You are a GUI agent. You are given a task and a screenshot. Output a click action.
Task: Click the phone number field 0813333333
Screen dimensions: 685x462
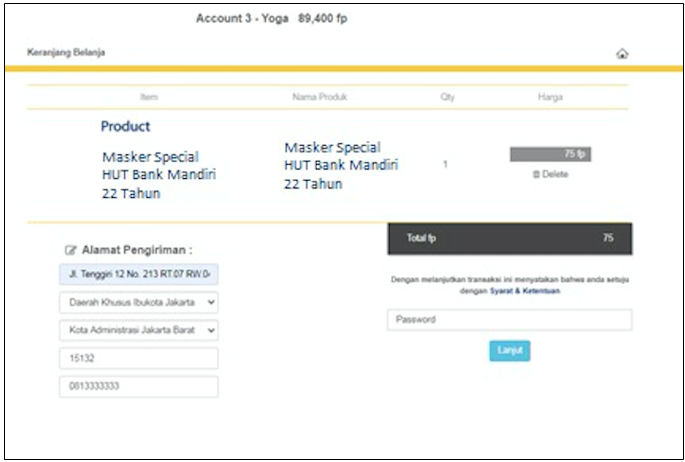coord(139,386)
